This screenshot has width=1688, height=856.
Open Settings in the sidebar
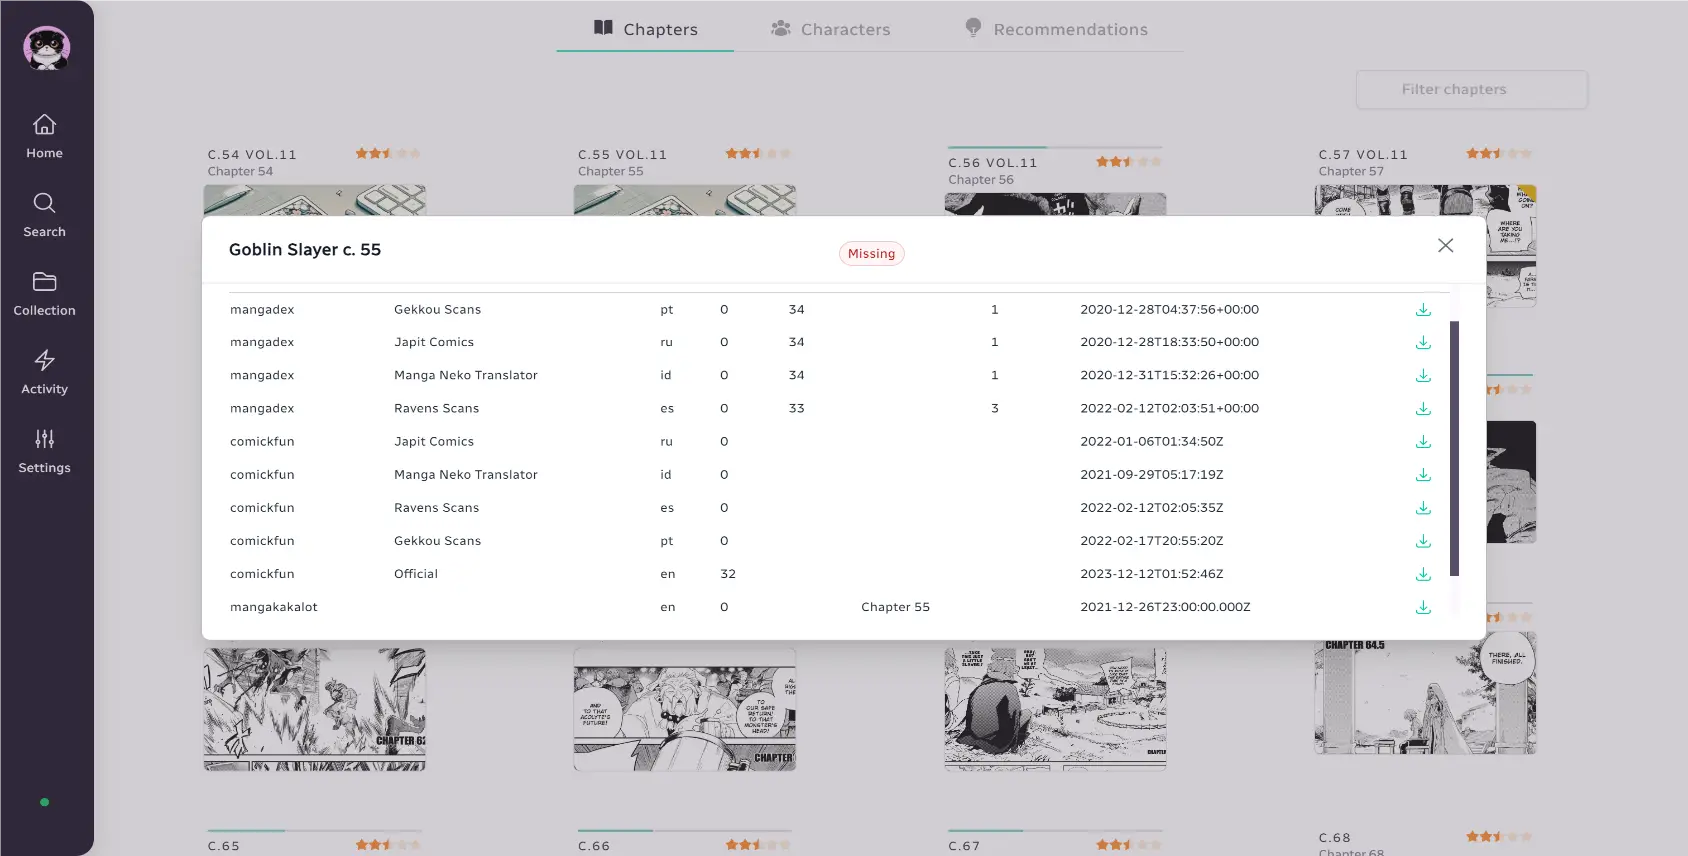44,452
